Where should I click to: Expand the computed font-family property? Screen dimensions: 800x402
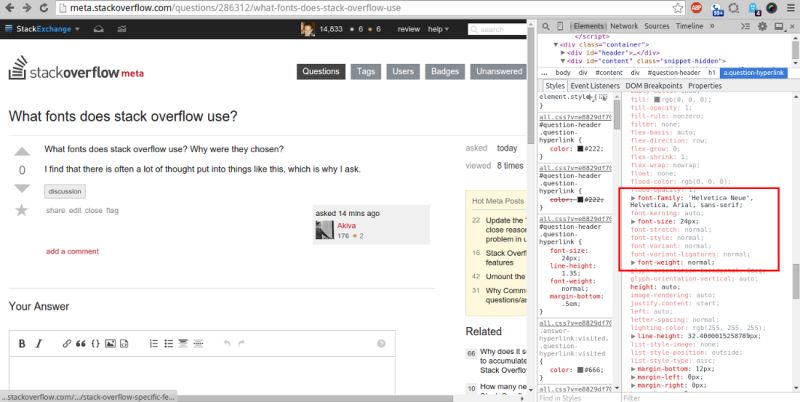coord(633,197)
